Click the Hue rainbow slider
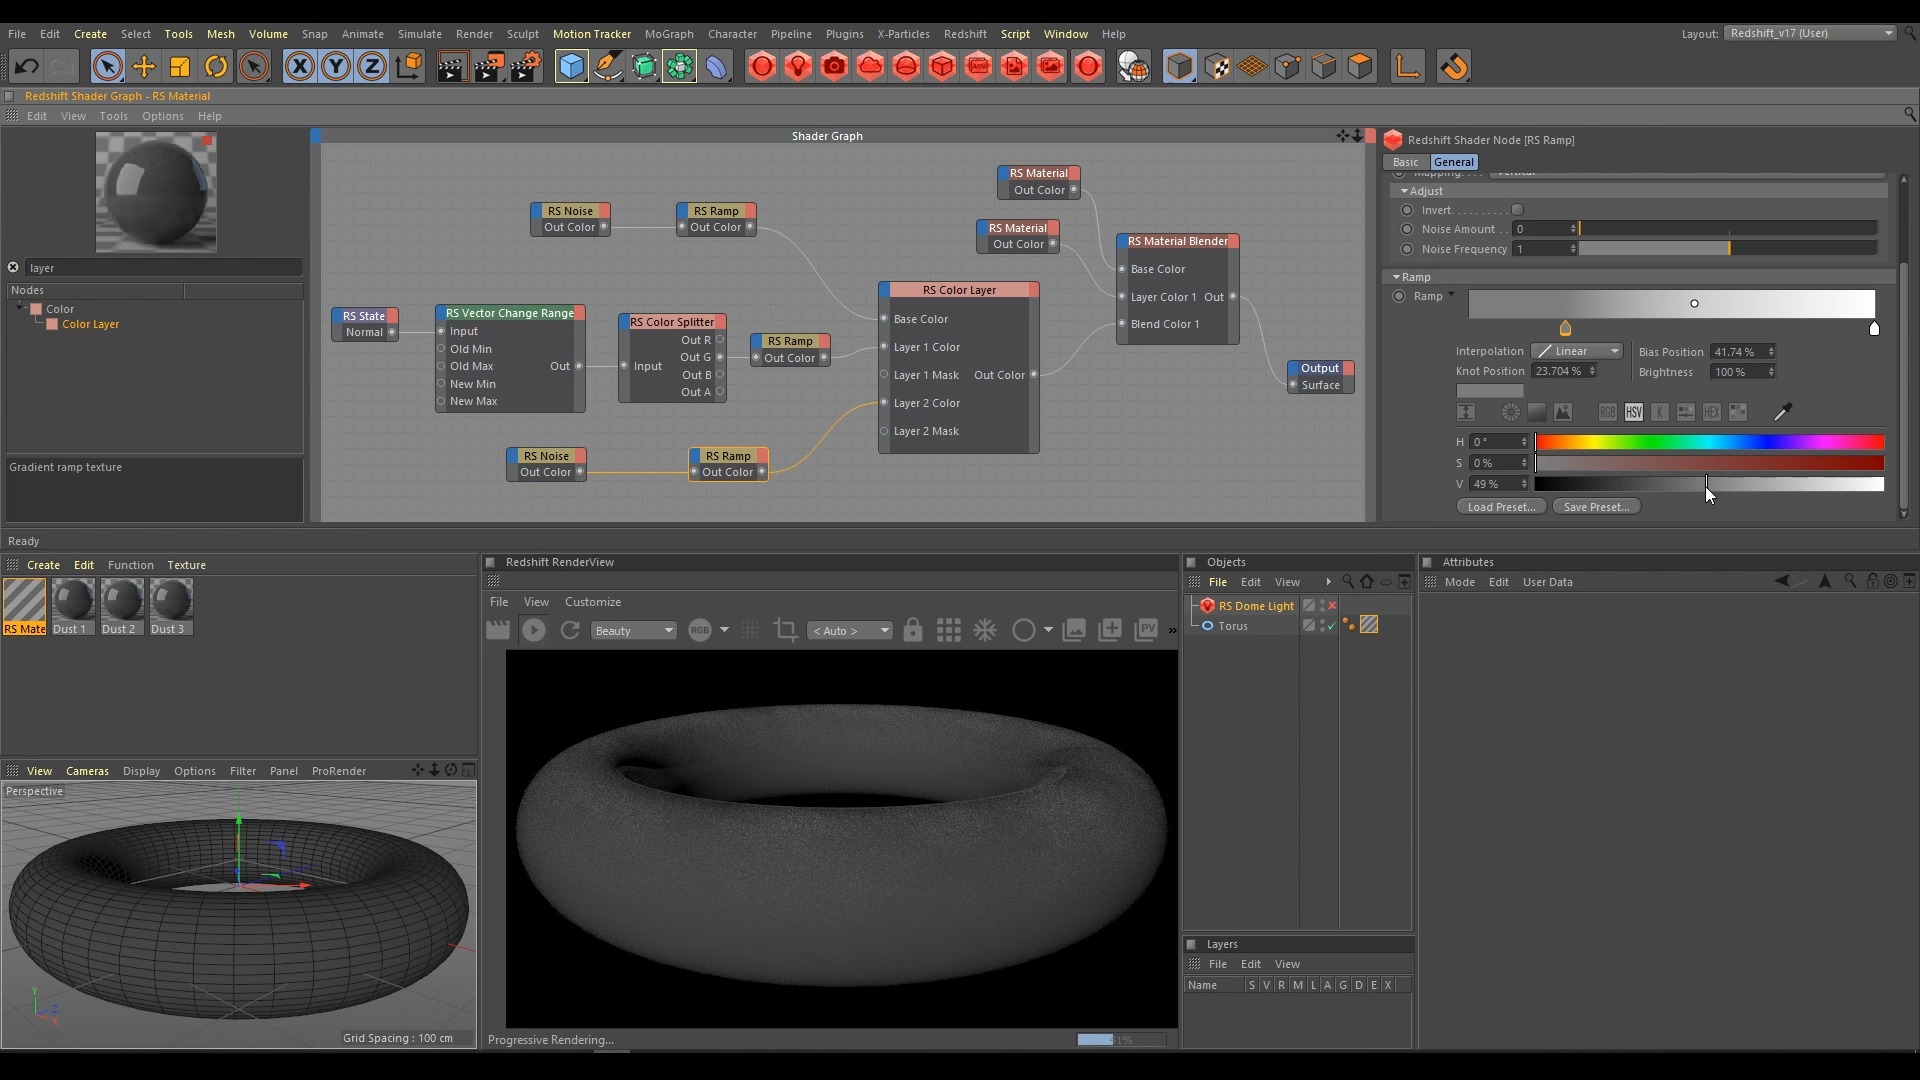This screenshot has height=1080, width=1920. pos(1710,442)
